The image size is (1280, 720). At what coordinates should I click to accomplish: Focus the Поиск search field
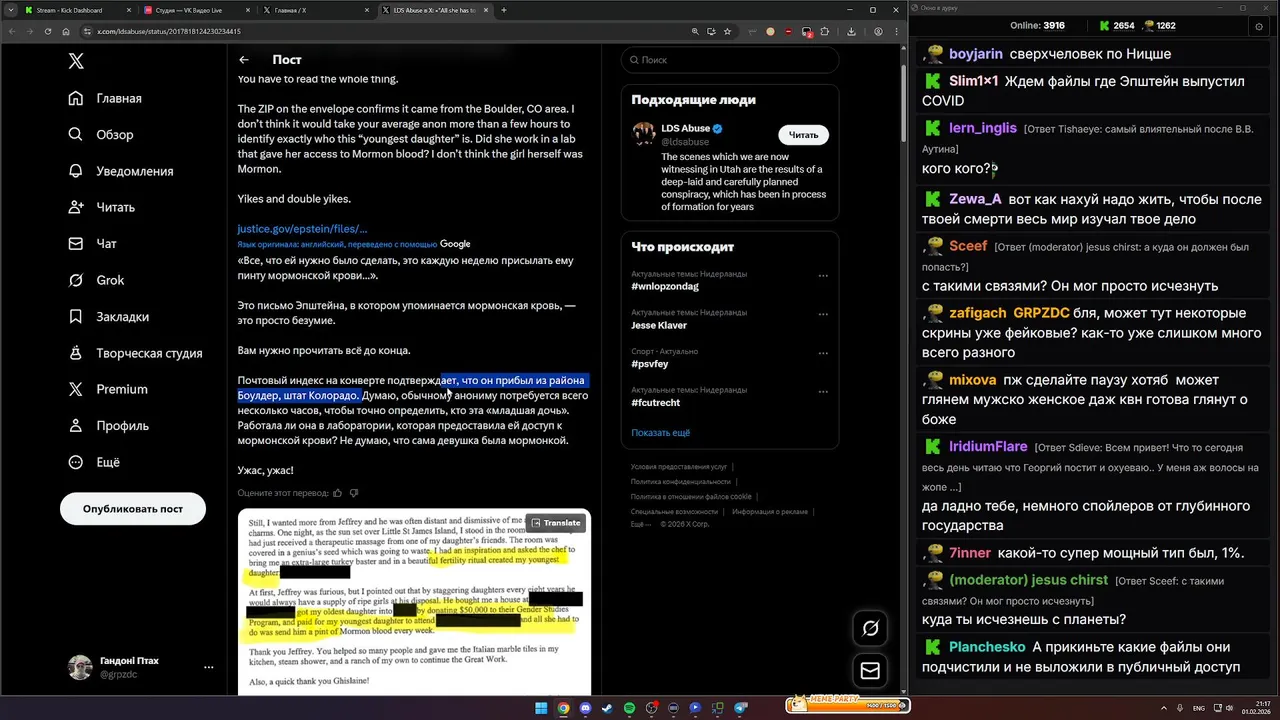point(730,60)
